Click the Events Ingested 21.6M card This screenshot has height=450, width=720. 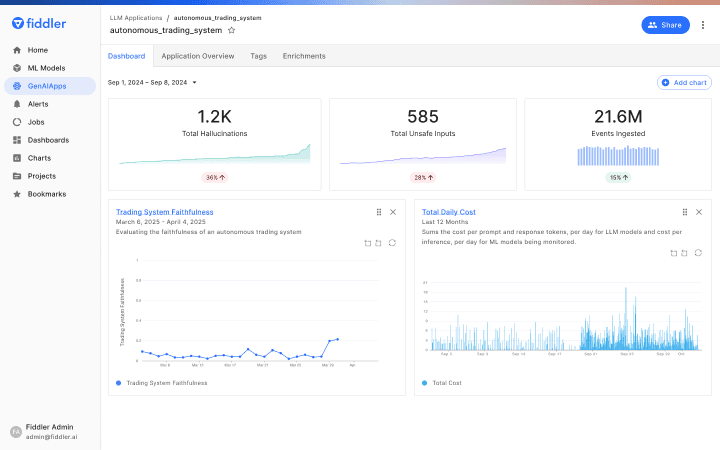618,144
